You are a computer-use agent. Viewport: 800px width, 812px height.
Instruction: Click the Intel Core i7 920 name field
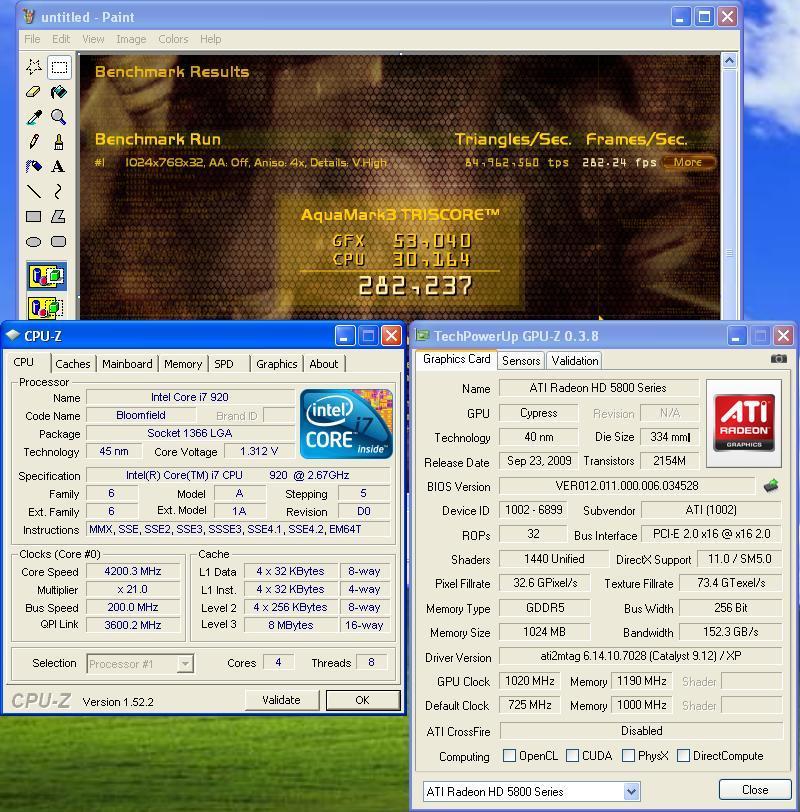pyautogui.click(x=190, y=397)
